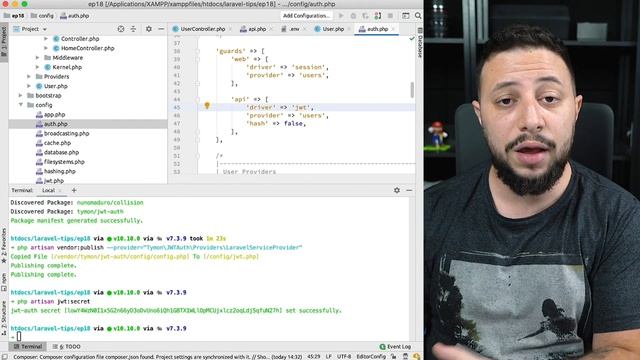This screenshot has width=640, height=360.
Task: Open the Event Log
Action: pyautogui.click(x=395, y=347)
